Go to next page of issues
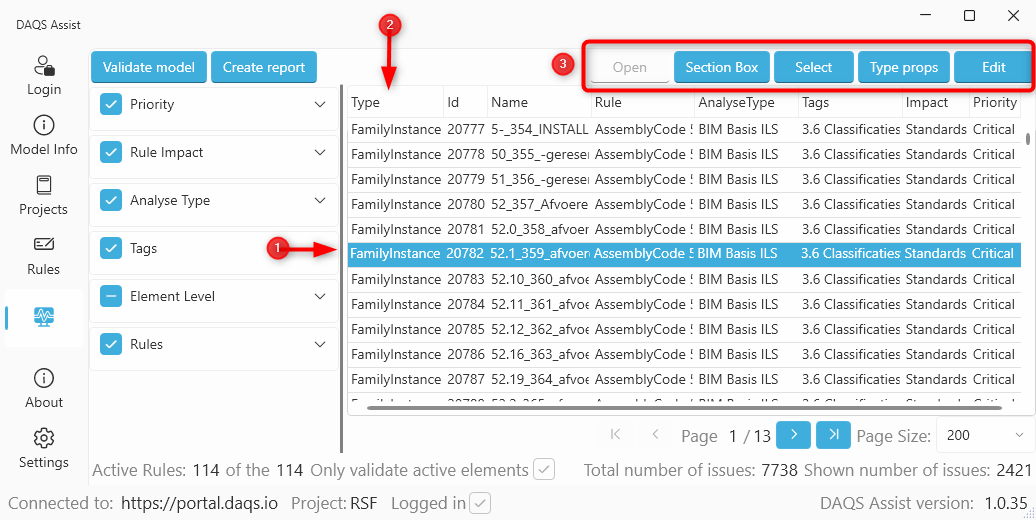The image size is (1036, 520). coord(793,434)
